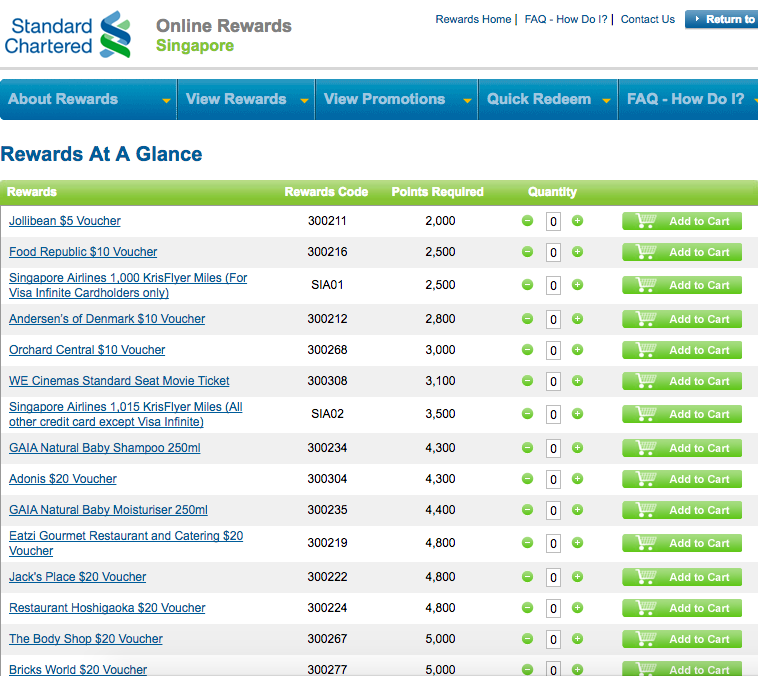
Task: Decrease quantity for Andersen's of Denmark Voucher
Action: click(x=527, y=319)
